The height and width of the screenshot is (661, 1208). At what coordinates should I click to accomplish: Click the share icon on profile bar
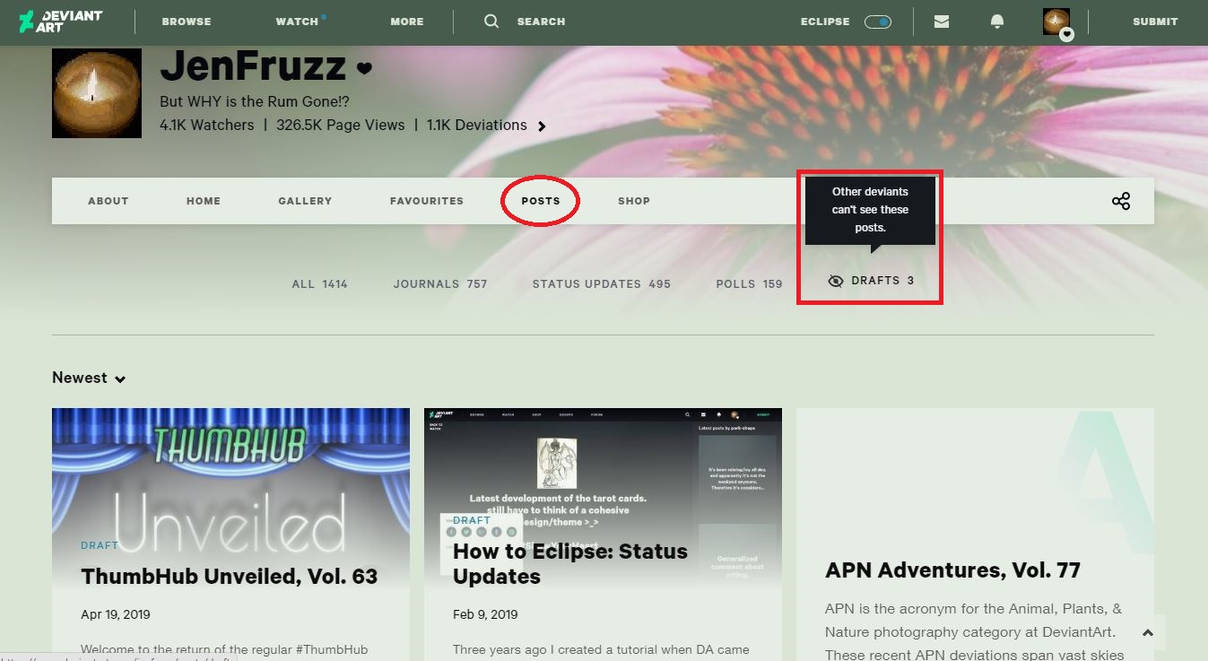[1121, 201]
